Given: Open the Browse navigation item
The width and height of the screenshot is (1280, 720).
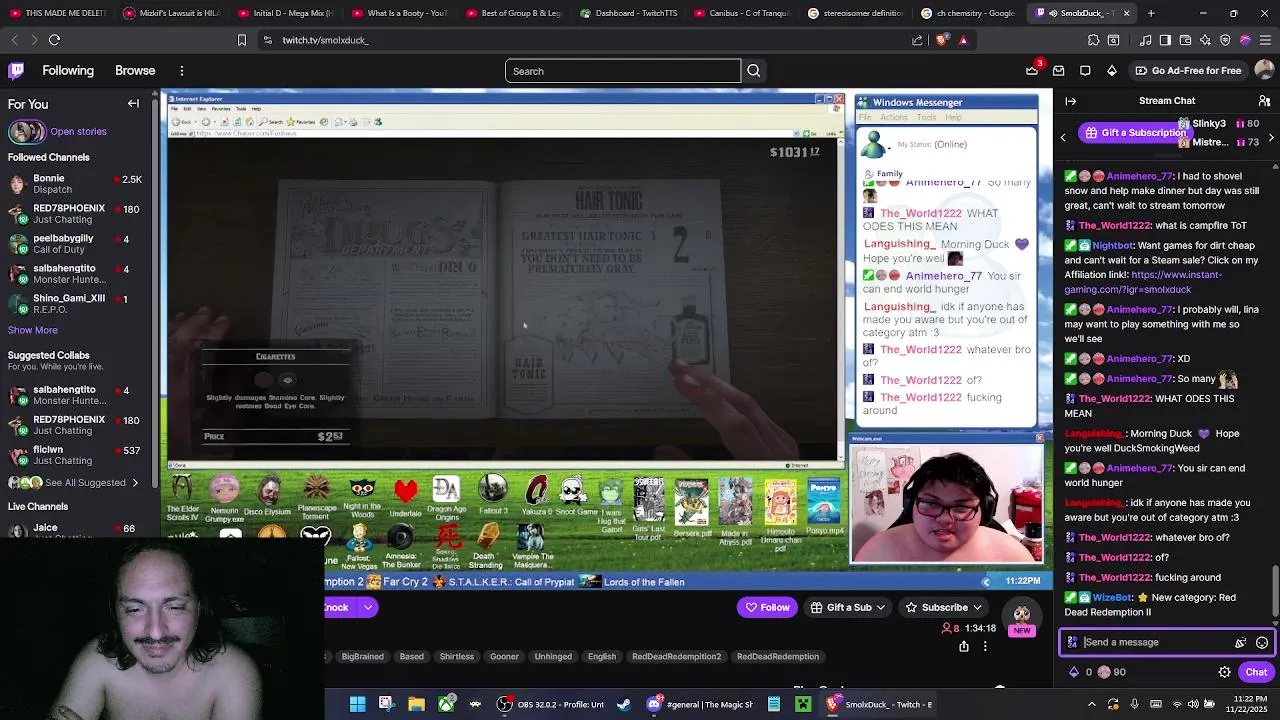Looking at the screenshot, I should (135, 71).
